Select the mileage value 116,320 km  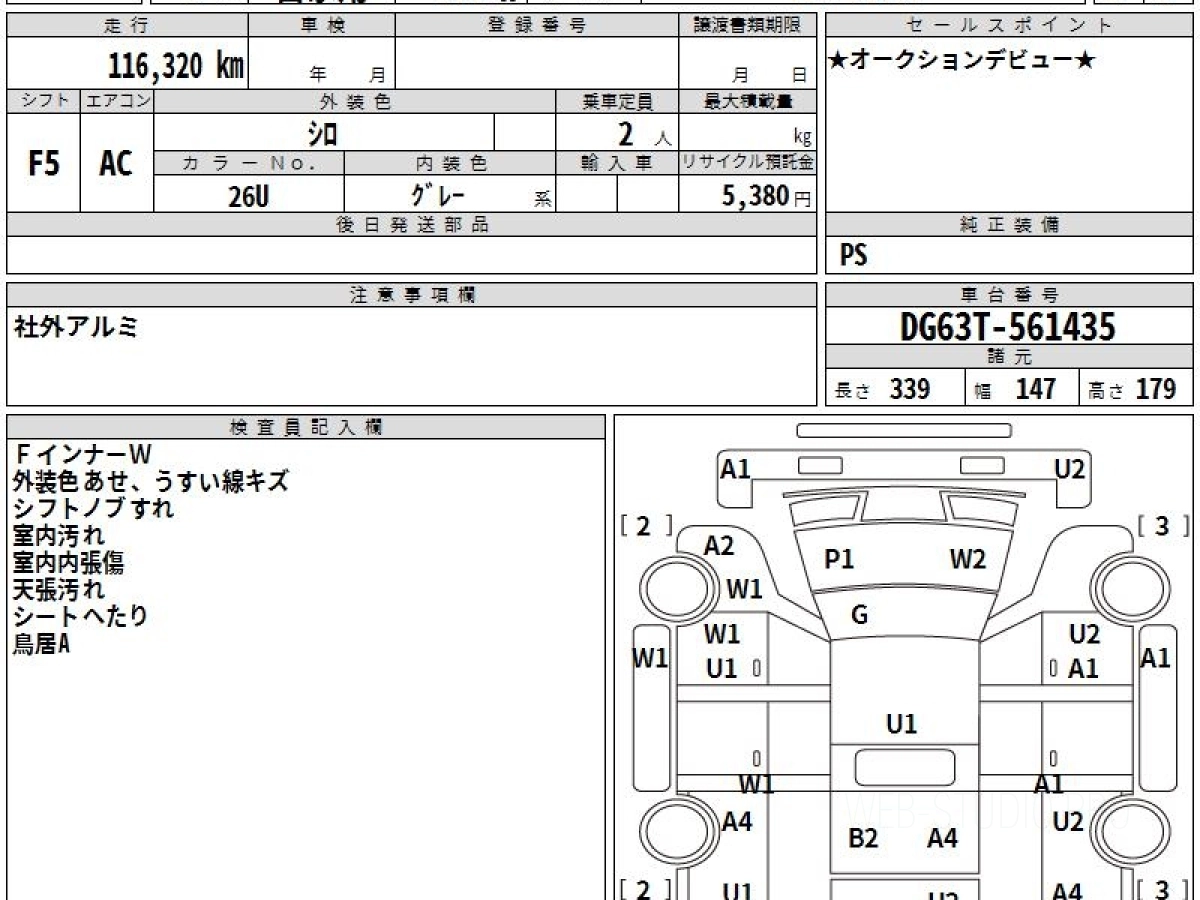(x=176, y=66)
